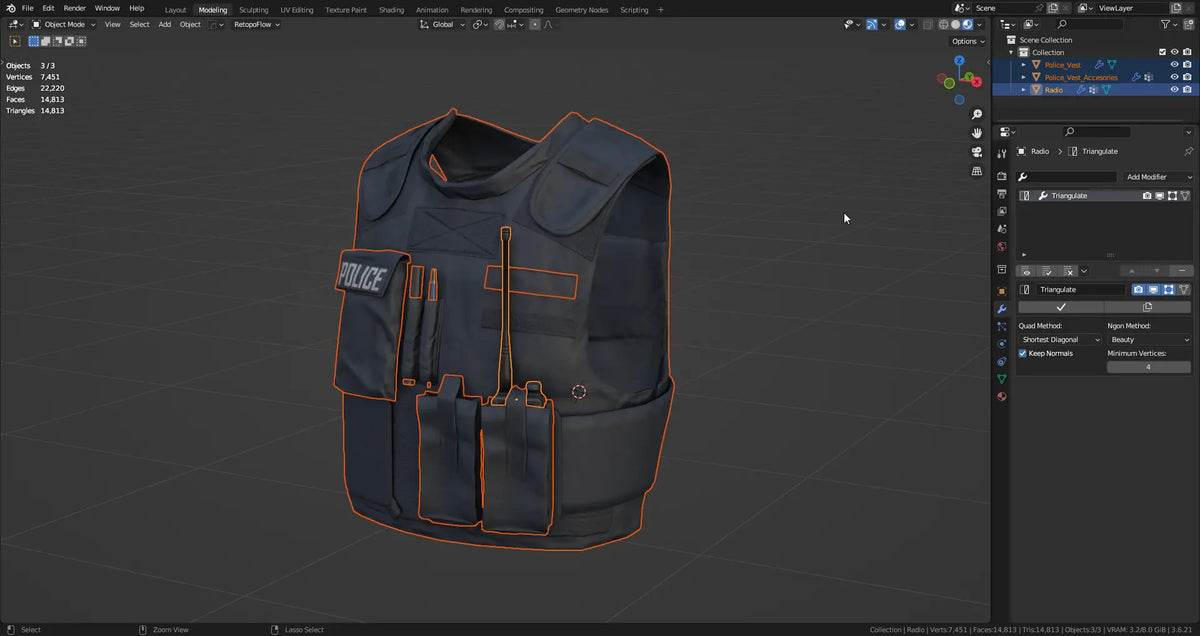
Task: Toggle proportional editing icon in header
Action: (534, 24)
